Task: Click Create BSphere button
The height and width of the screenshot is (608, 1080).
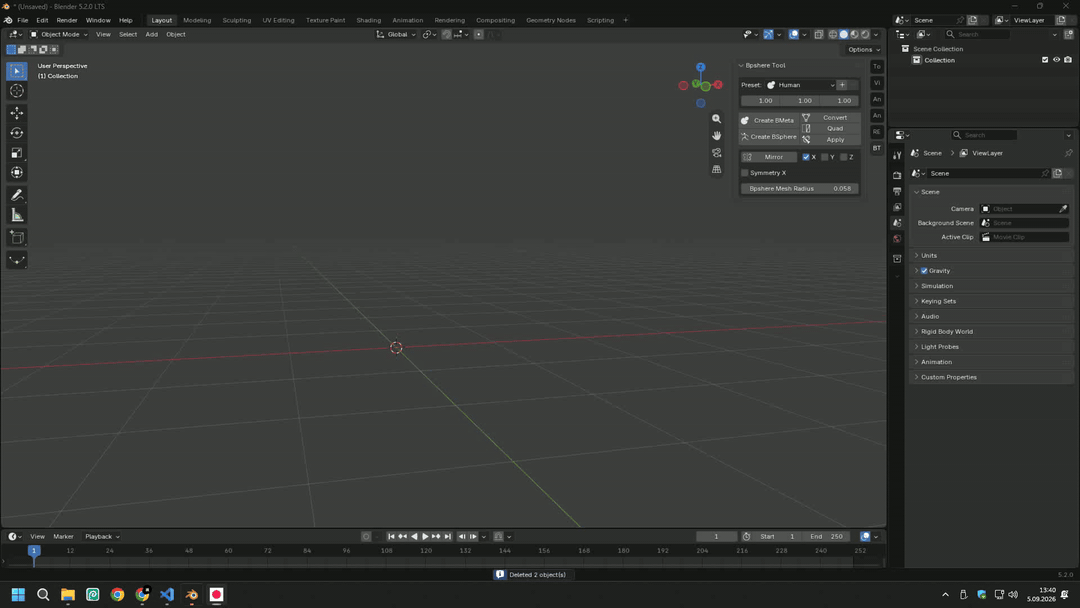Action: point(769,137)
